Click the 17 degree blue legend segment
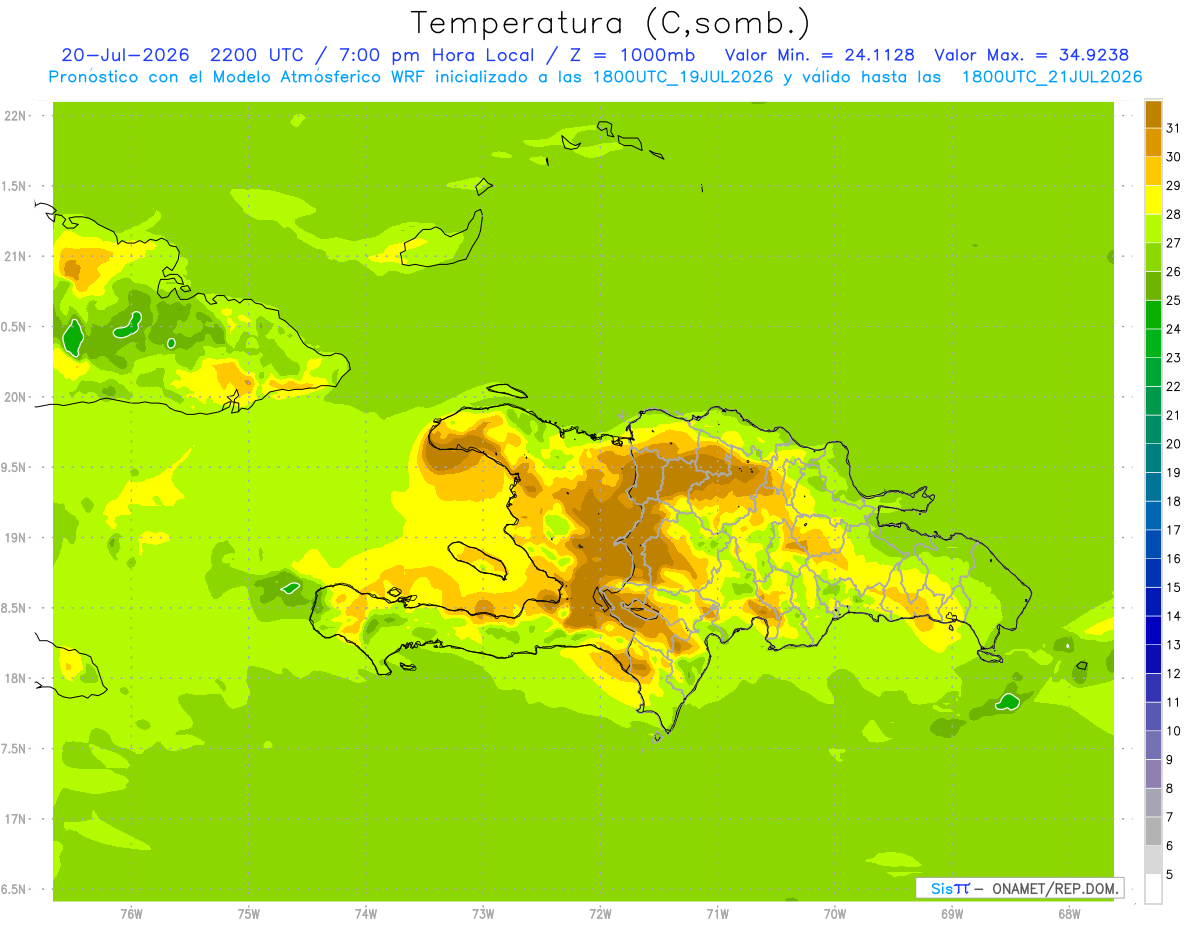 (1153, 516)
